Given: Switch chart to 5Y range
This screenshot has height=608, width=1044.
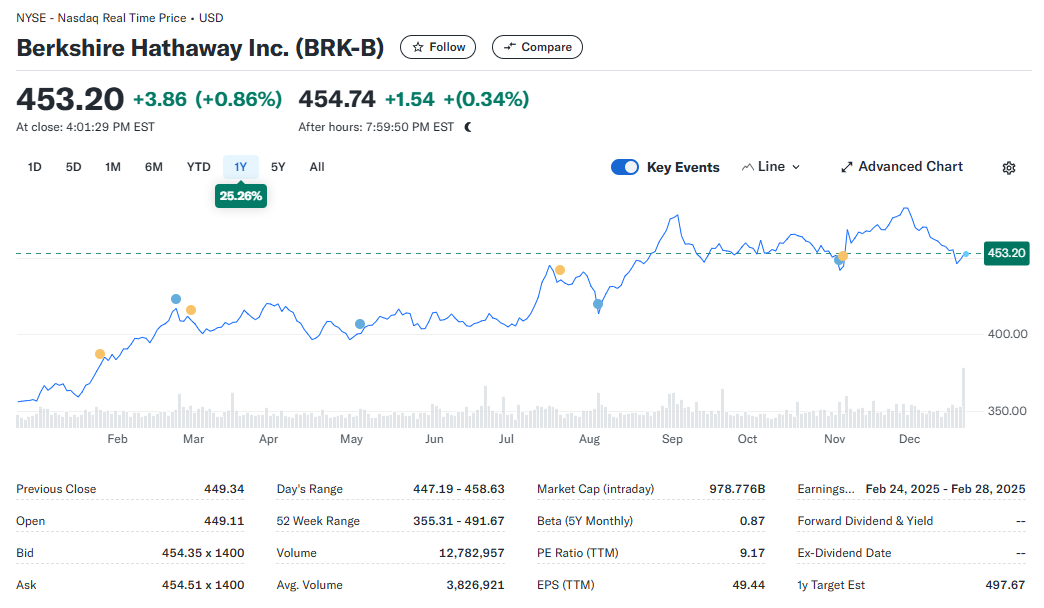Looking at the screenshot, I should (x=278, y=167).
